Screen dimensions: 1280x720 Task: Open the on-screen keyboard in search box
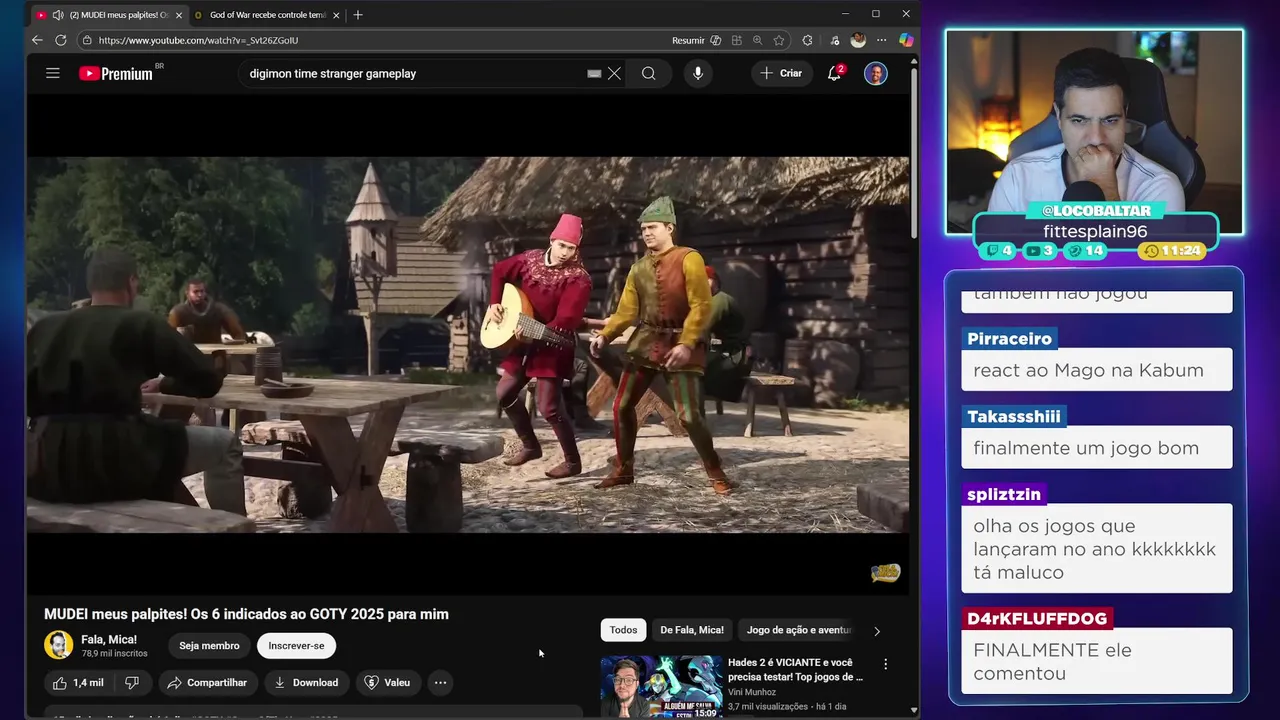[594, 73]
